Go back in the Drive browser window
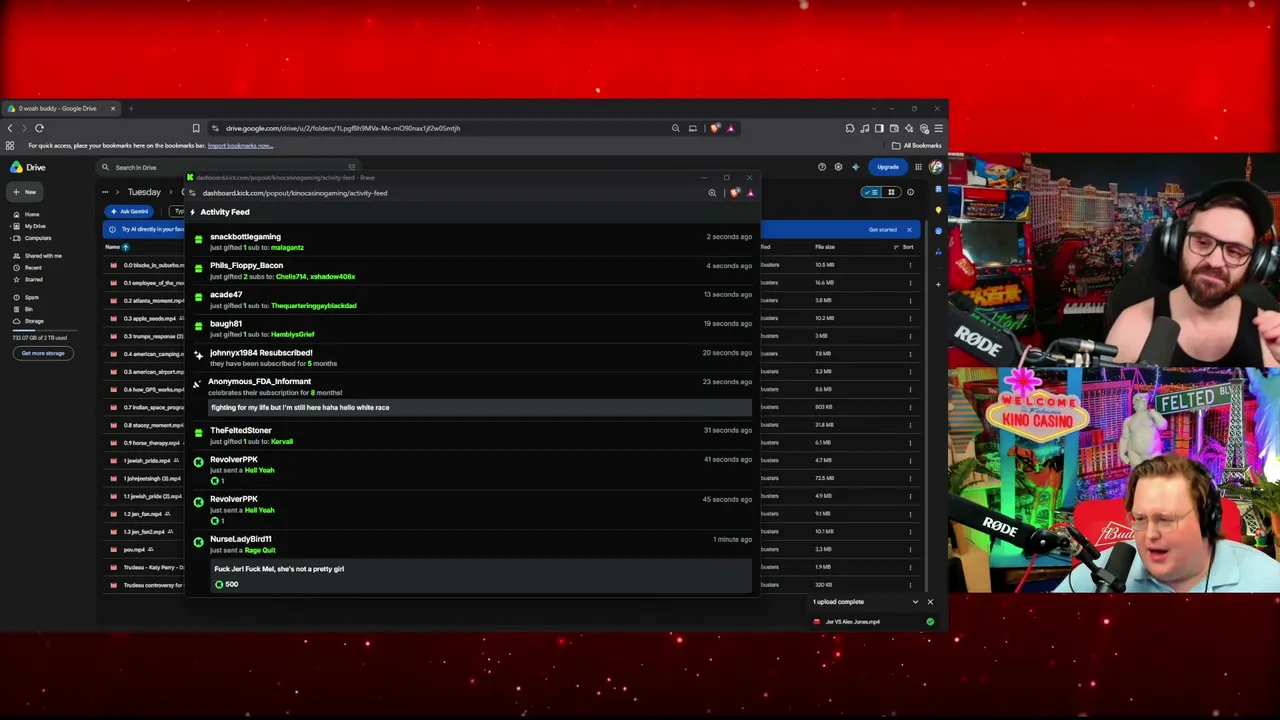The height and width of the screenshot is (720, 1280). [x=10, y=128]
